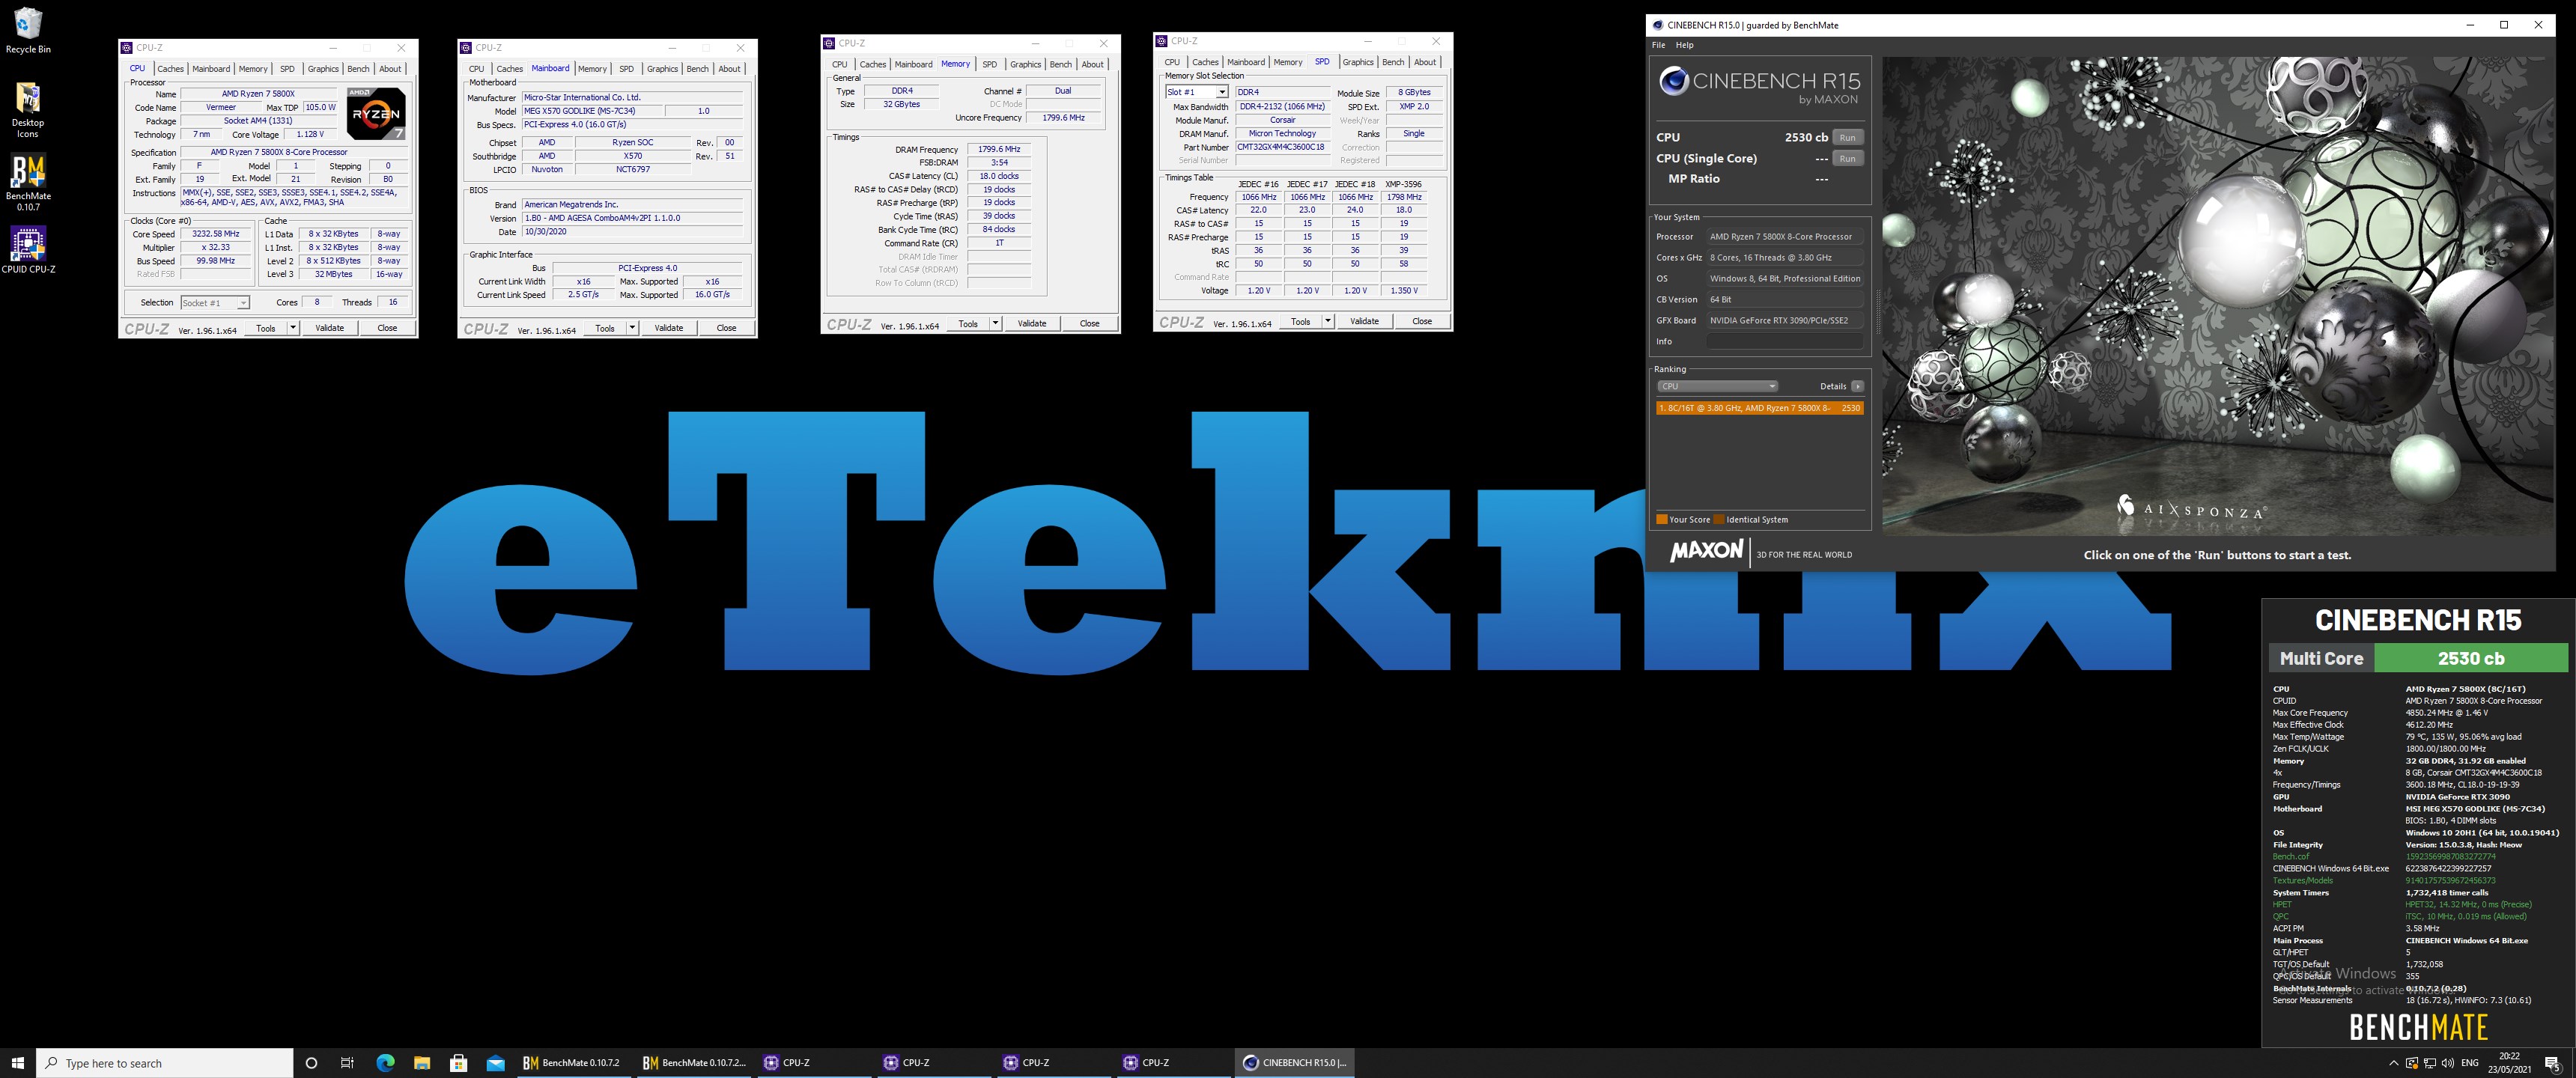Screen dimensions: 2576x1078
Task: Click Validate in CPU-Z CPU window
Action: coord(329,328)
